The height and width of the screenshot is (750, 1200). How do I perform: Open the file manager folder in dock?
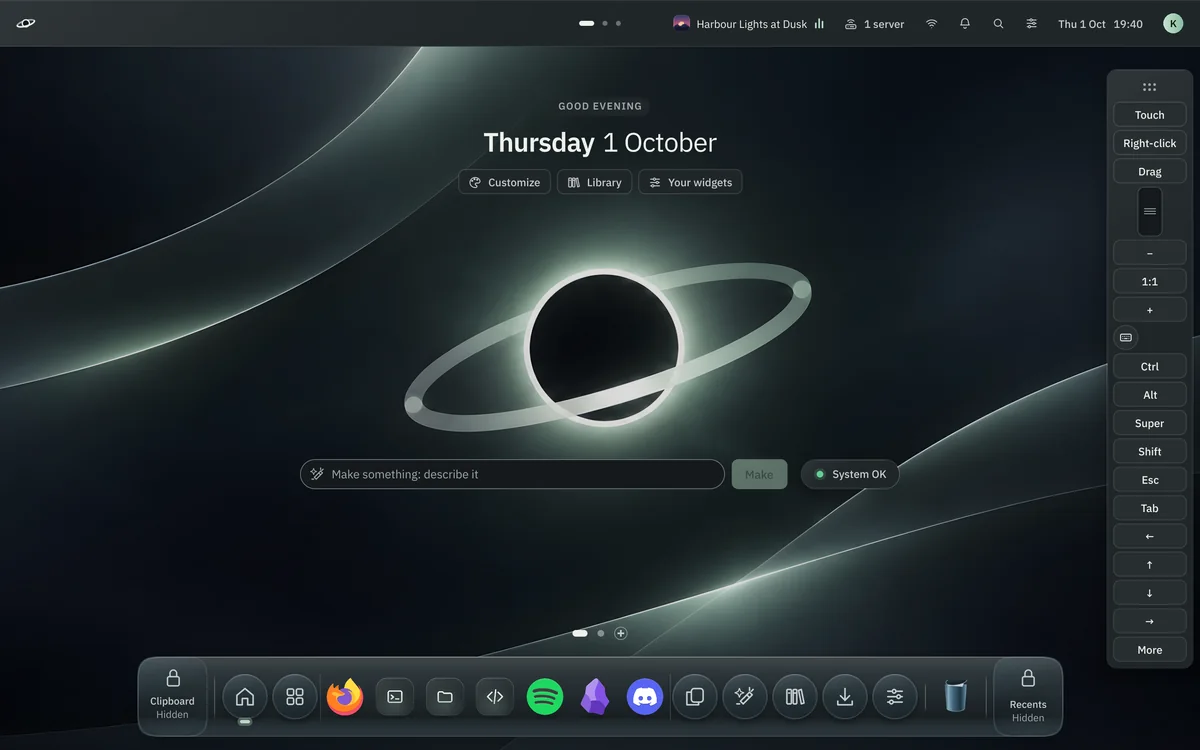(x=445, y=697)
